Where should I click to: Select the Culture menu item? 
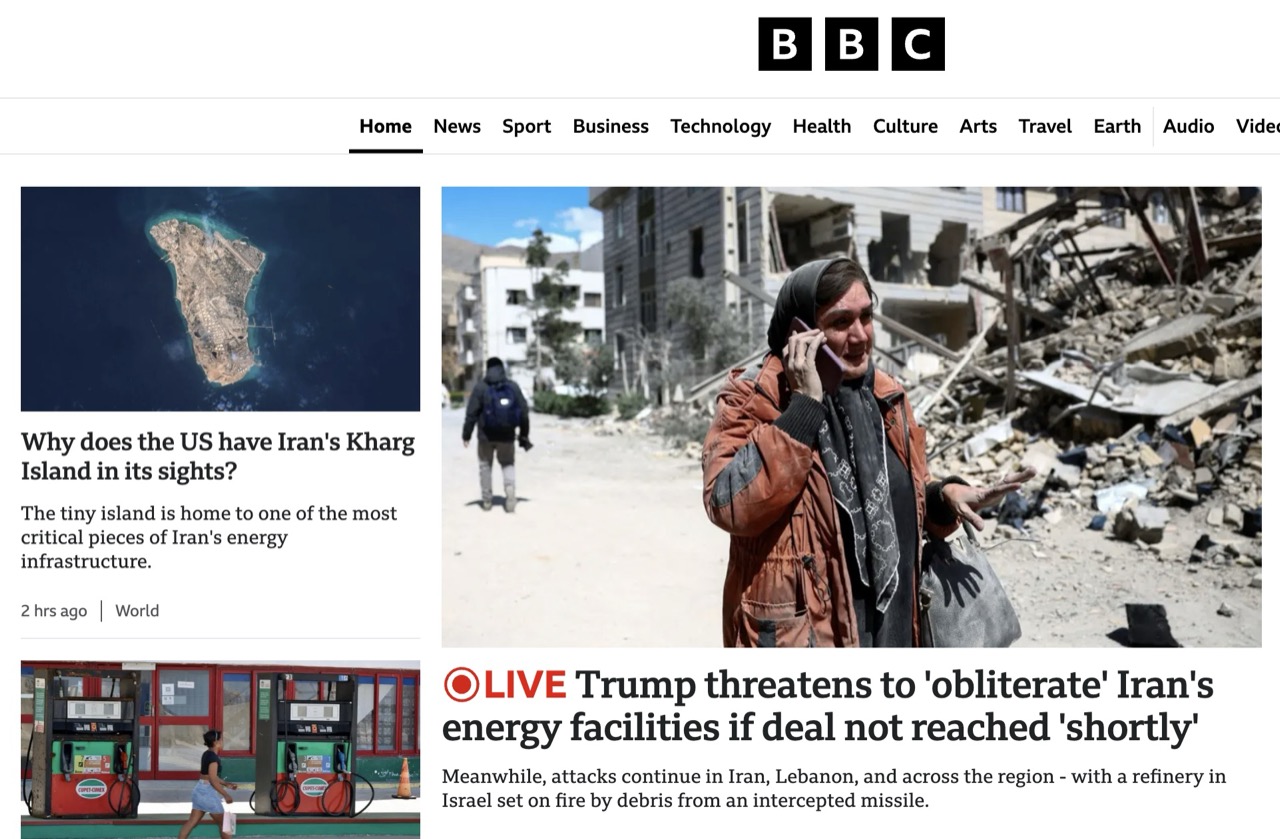pos(905,126)
